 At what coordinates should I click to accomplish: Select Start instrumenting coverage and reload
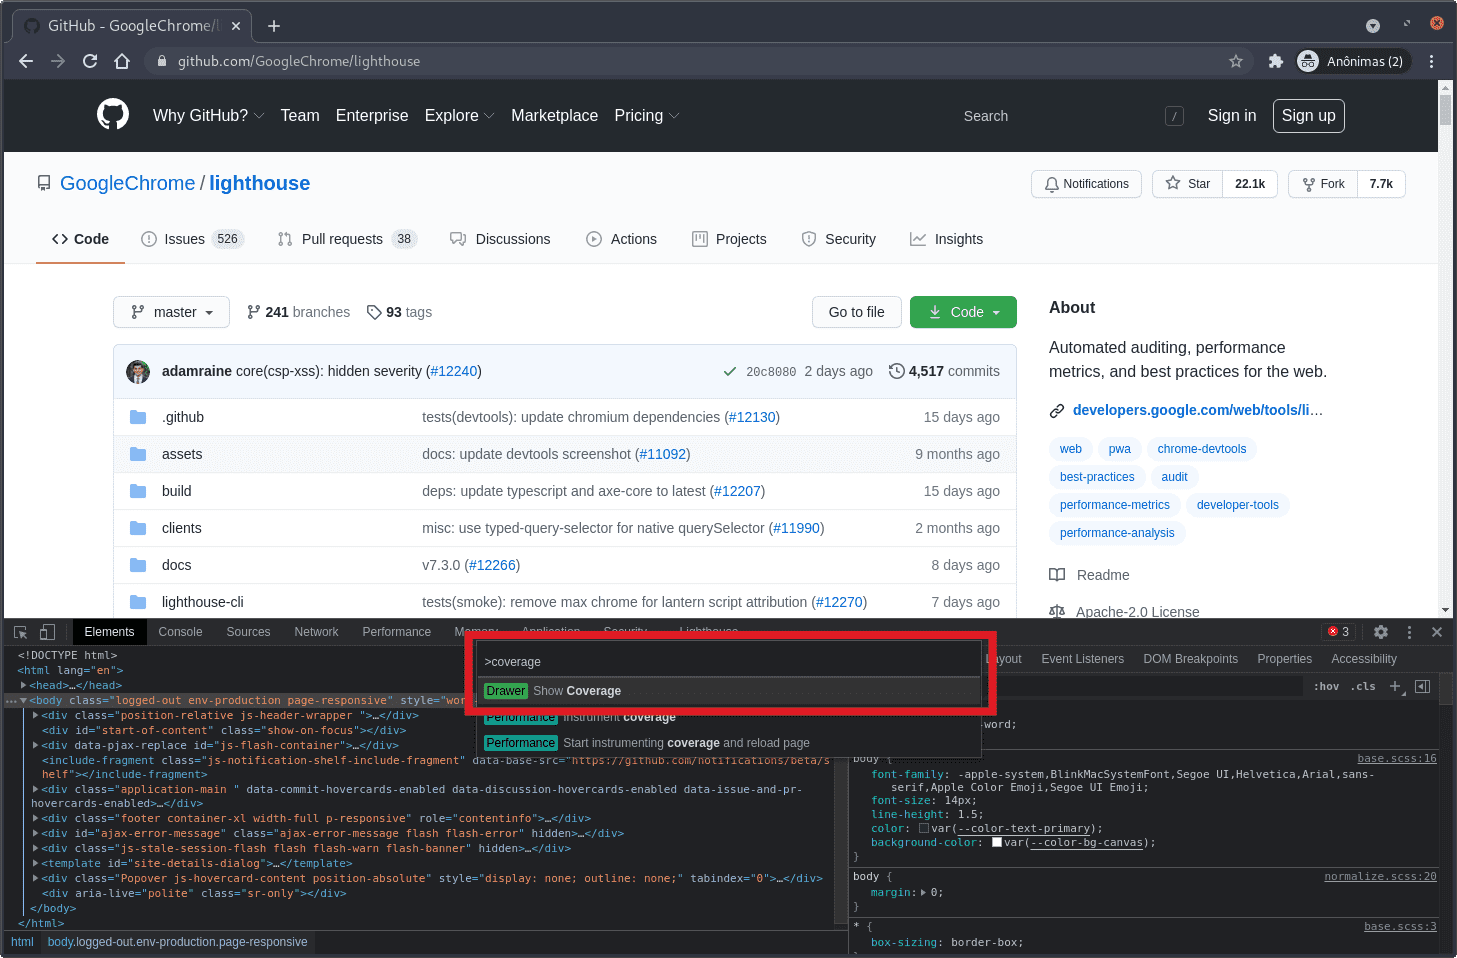730,743
